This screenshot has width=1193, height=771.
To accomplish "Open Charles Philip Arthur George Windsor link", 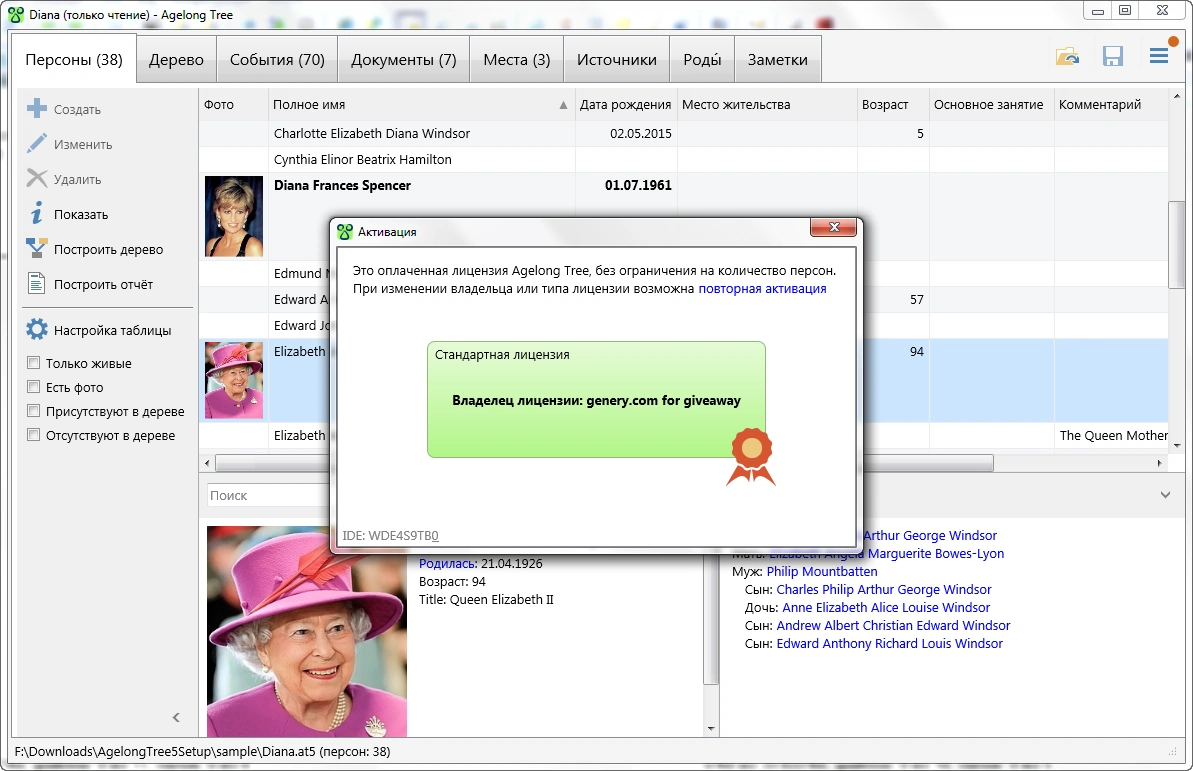I will pyautogui.click(x=884, y=590).
